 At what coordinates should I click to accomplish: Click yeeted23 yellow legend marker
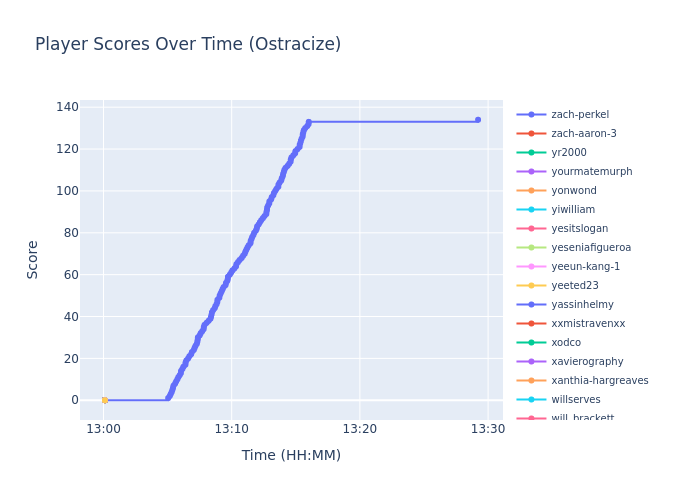coord(531,286)
